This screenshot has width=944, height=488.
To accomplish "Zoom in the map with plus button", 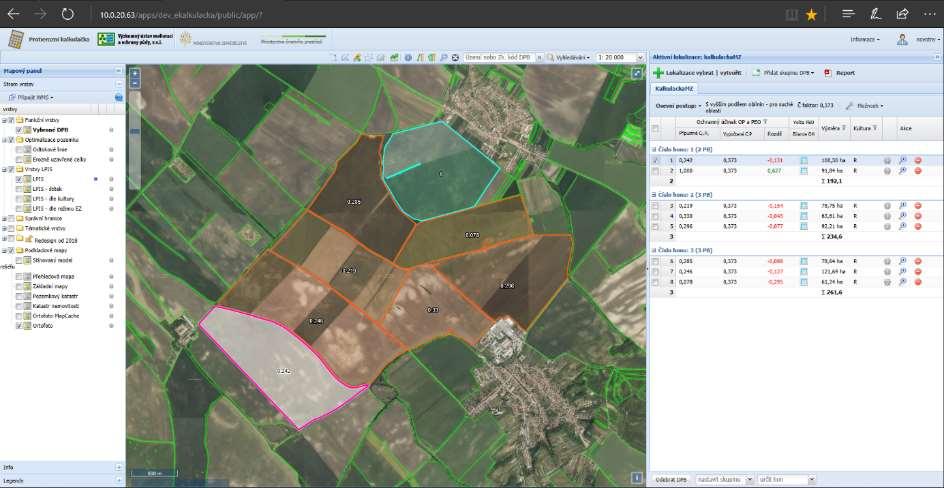I will pyautogui.click(x=135, y=73).
